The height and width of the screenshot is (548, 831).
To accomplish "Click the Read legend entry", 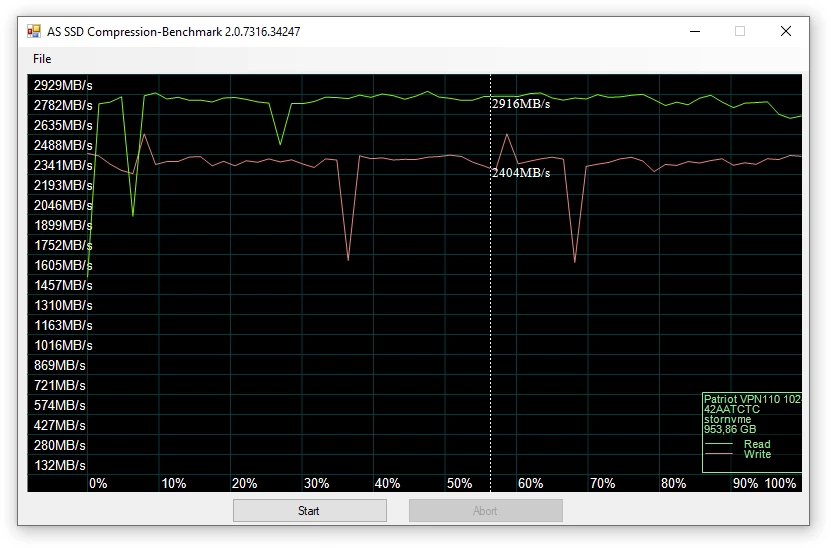I will point(757,444).
